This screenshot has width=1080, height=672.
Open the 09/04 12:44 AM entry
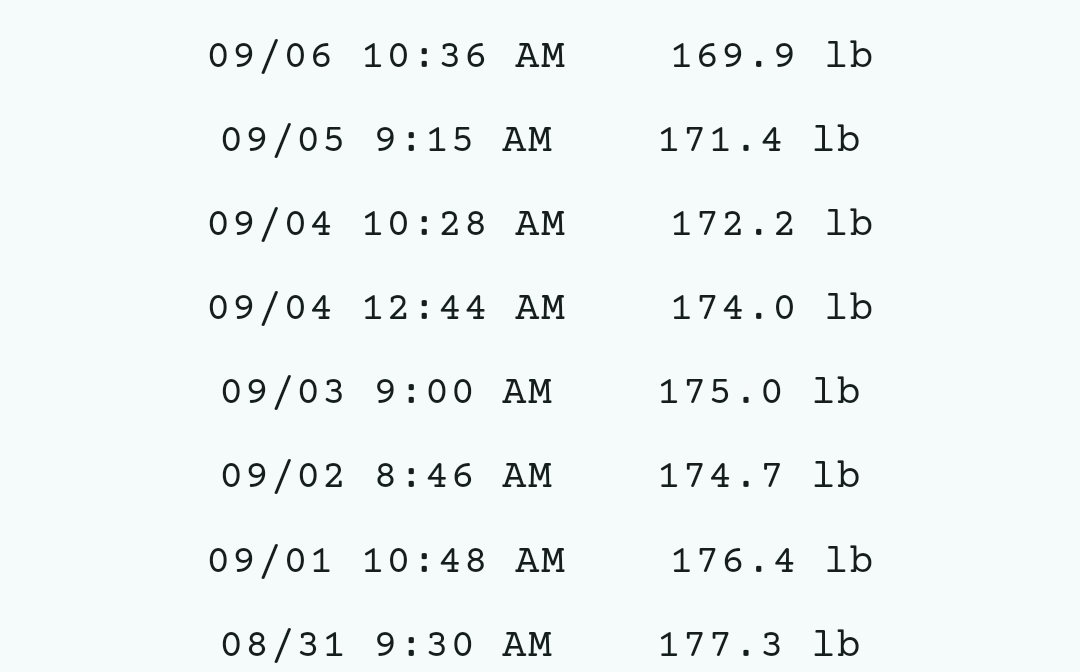click(386, 308)
